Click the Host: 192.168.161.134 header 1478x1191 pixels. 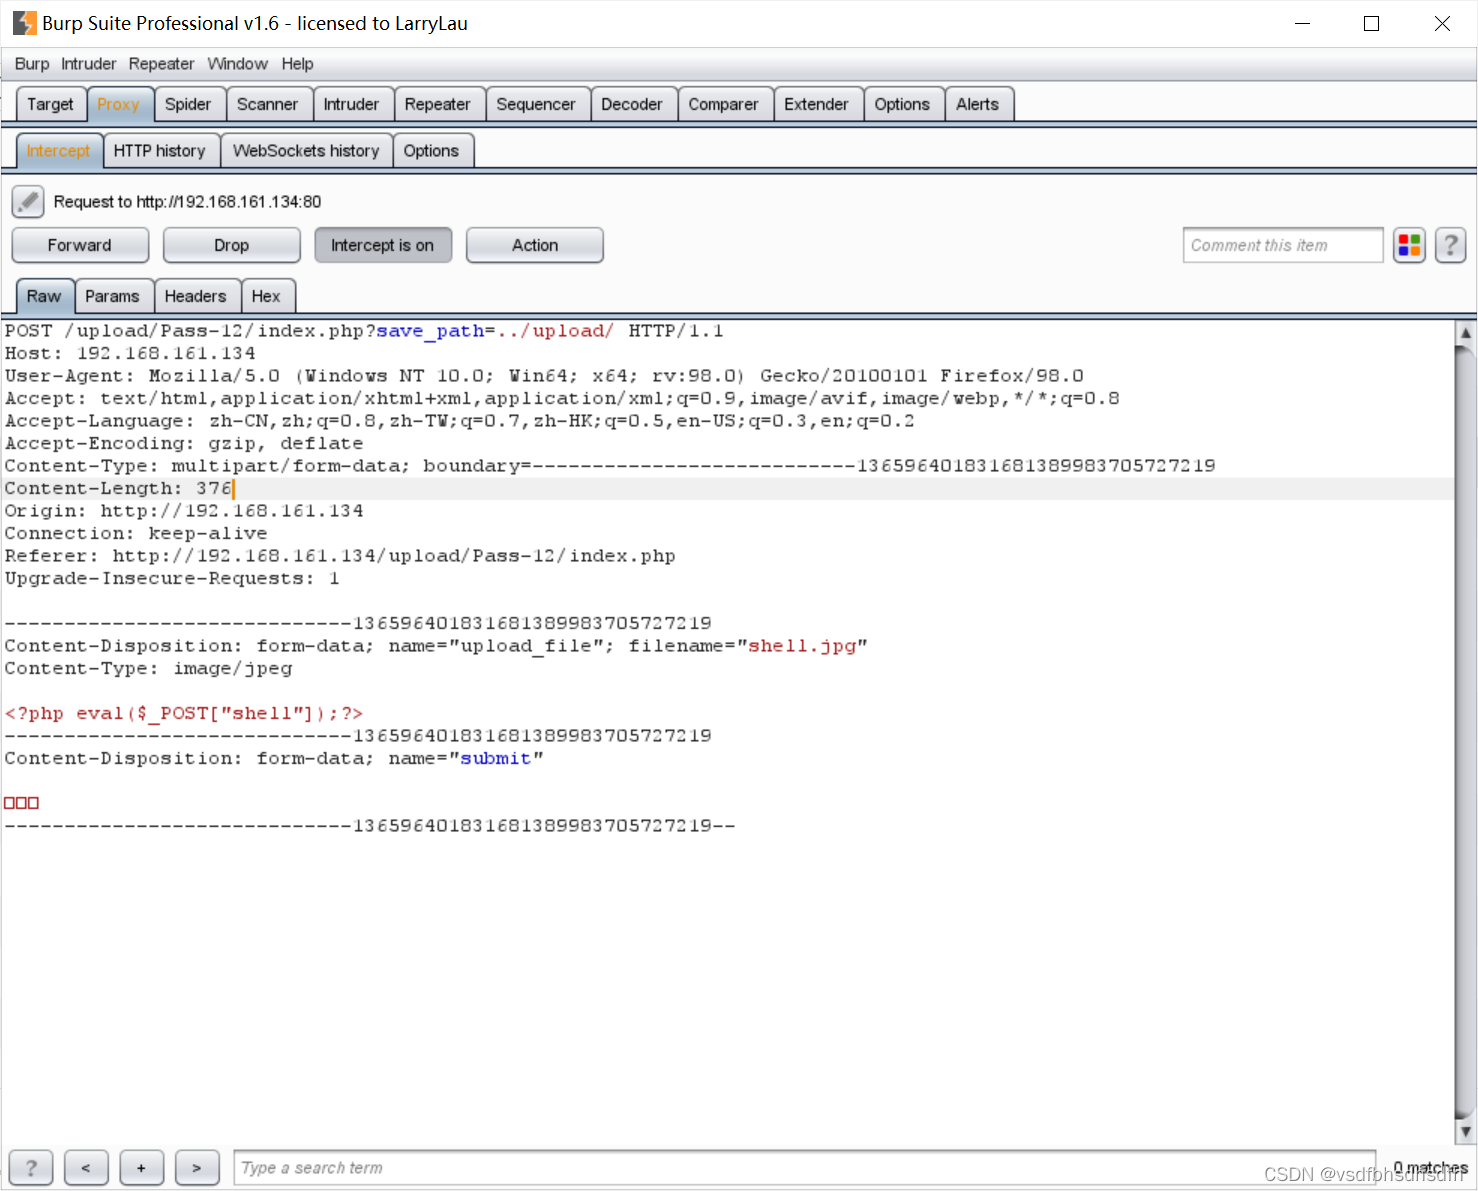130,353
